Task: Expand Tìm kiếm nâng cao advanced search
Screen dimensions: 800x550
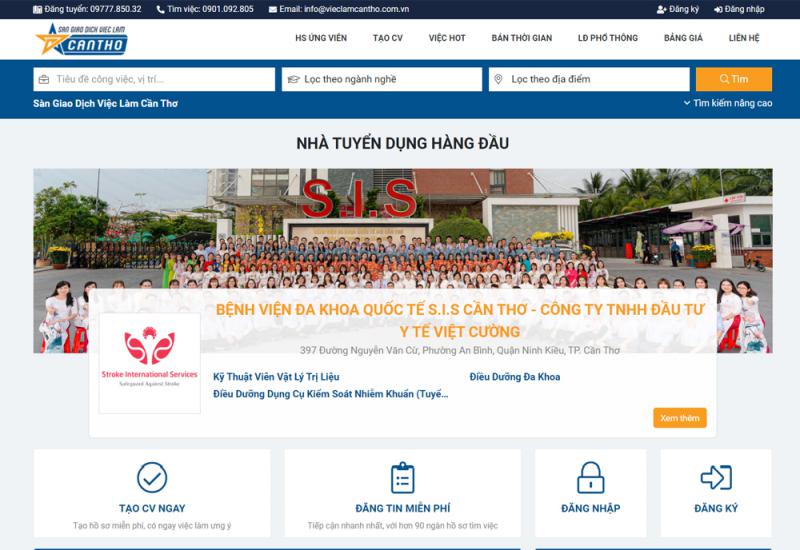Action: 728,103
